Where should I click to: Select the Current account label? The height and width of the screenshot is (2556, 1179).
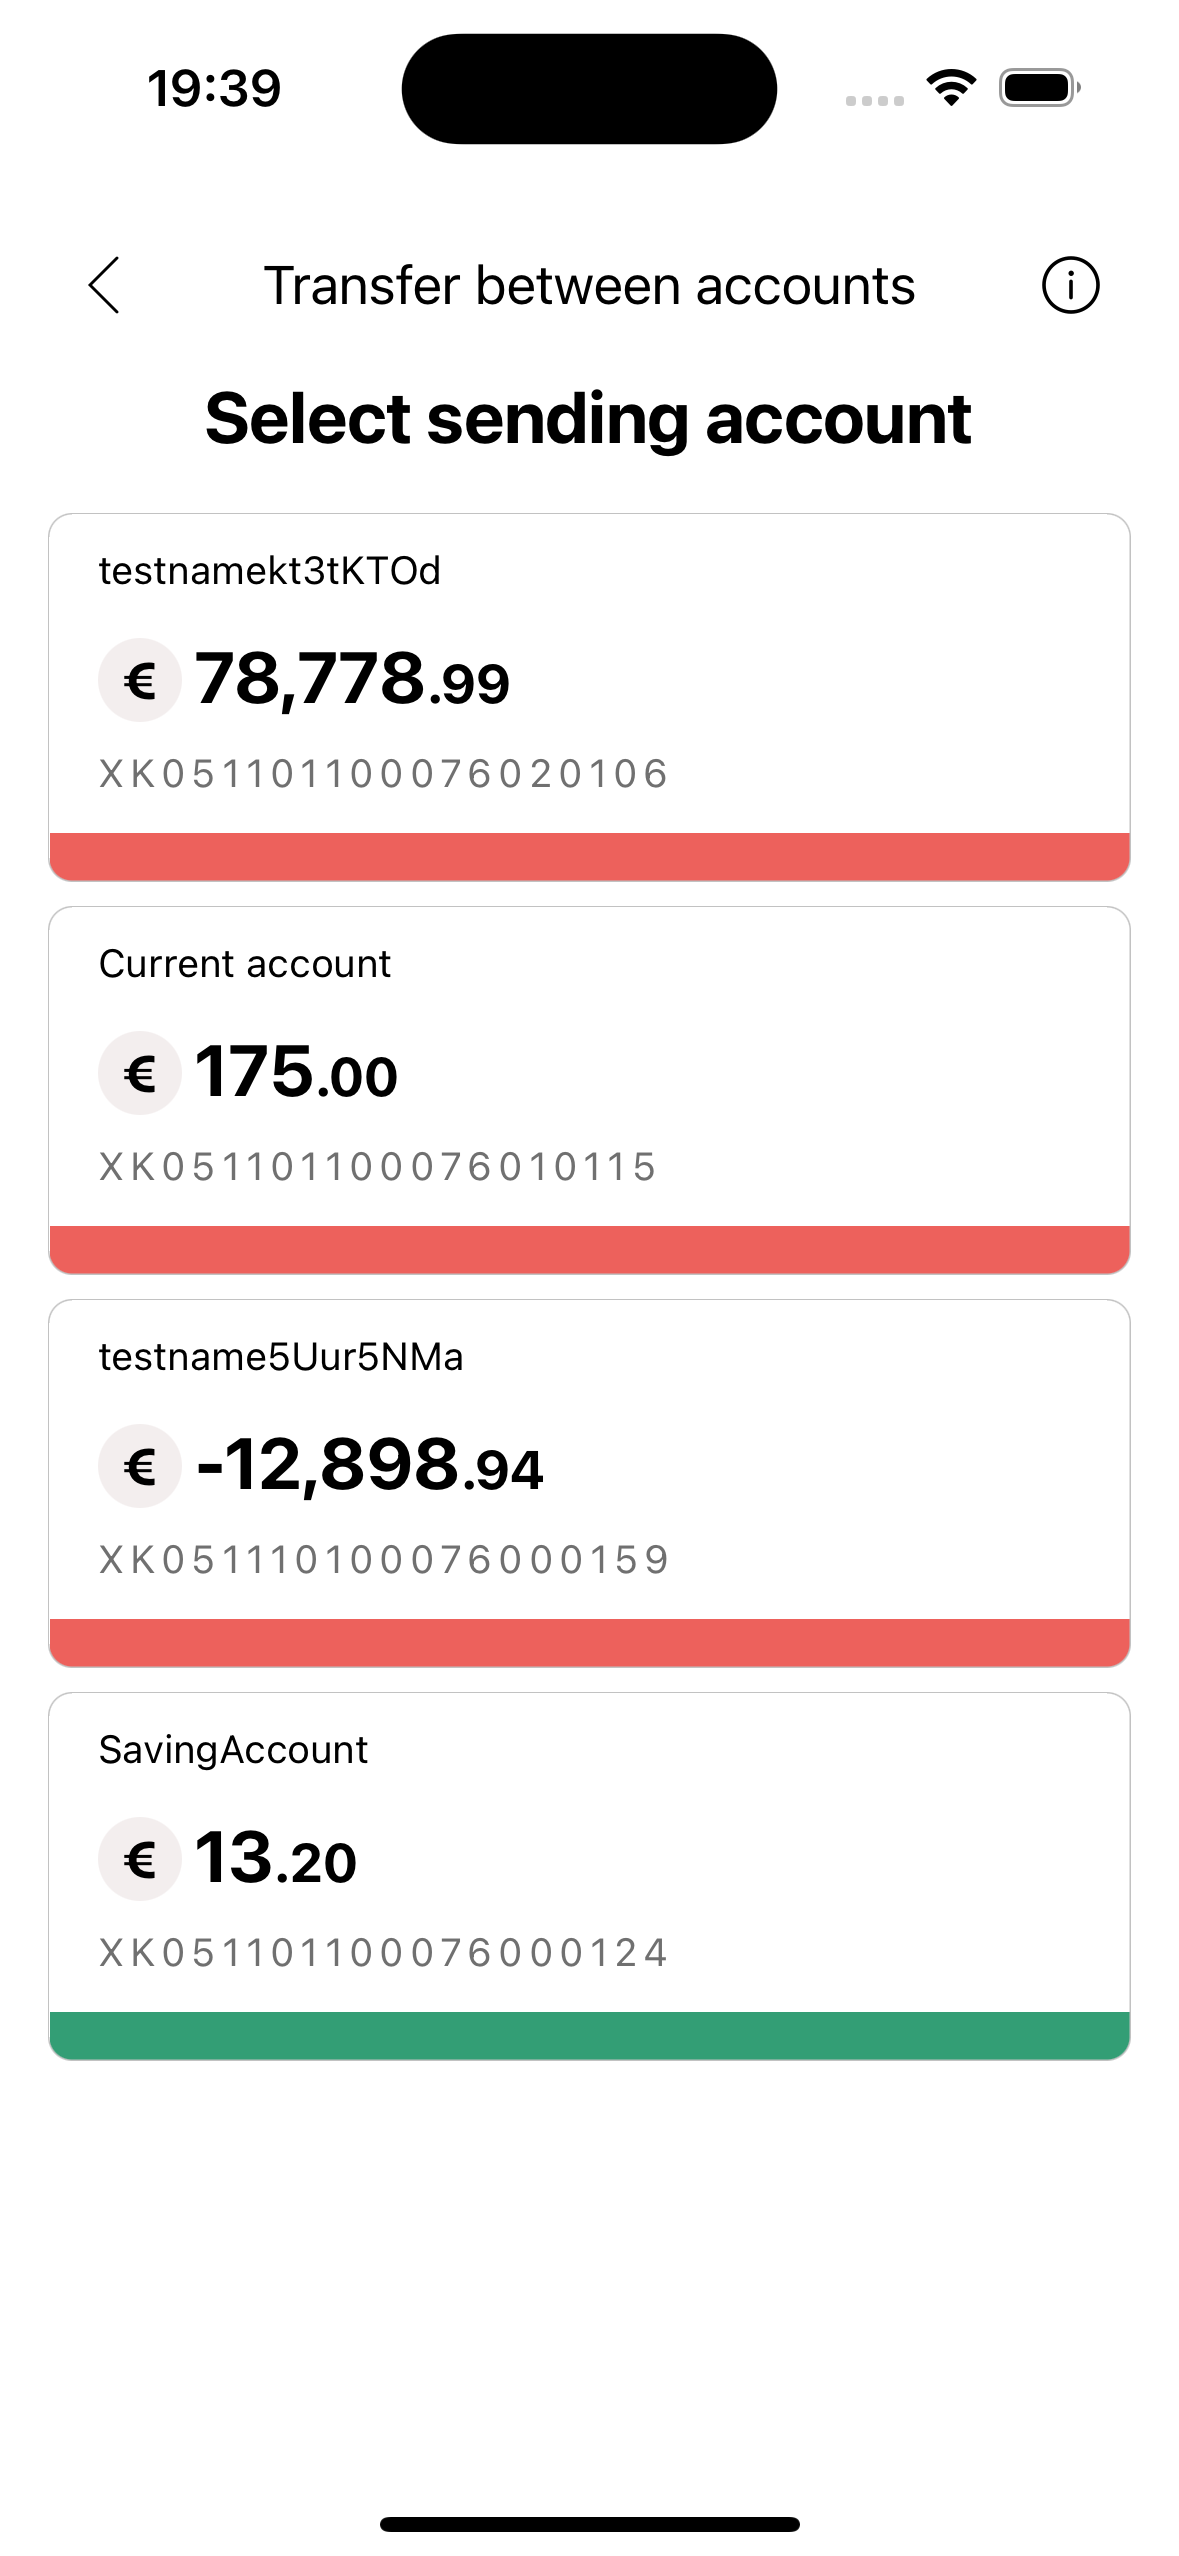click(245, 964)
